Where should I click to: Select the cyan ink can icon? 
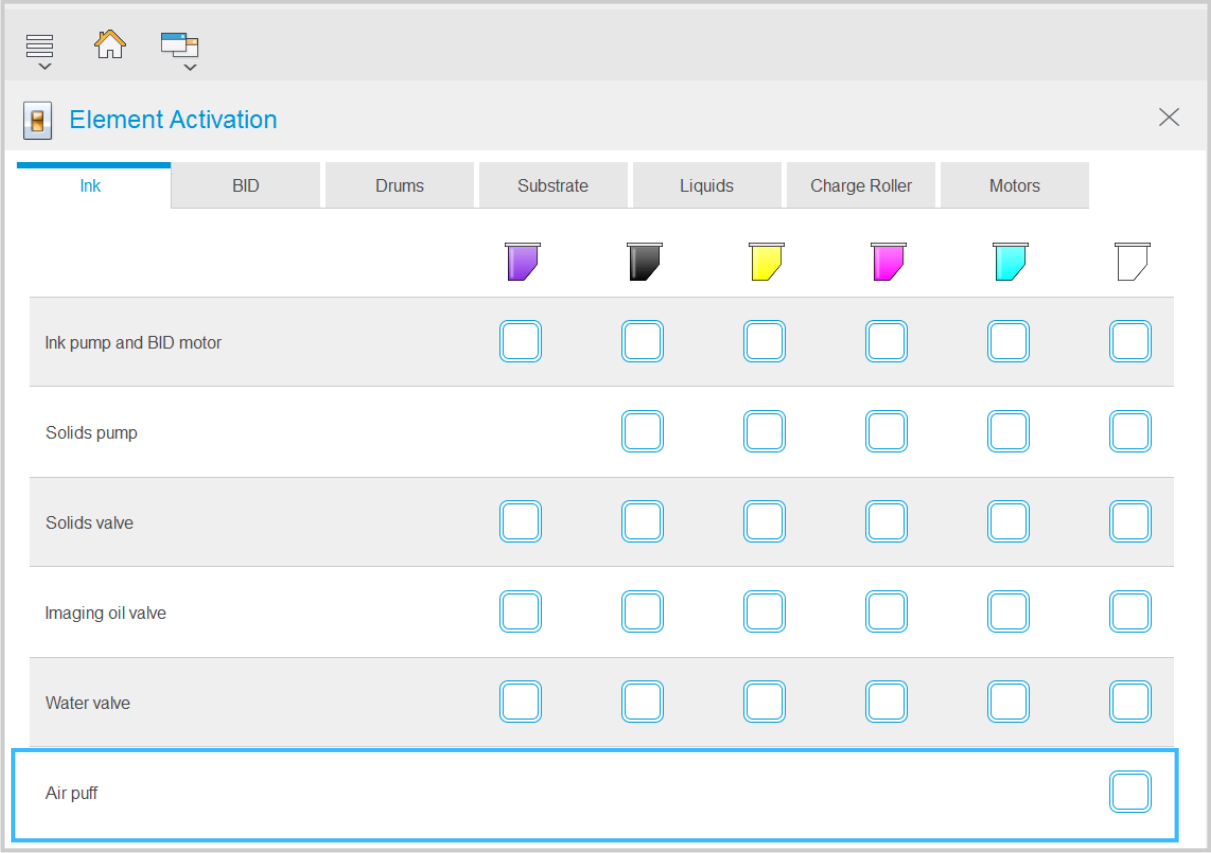coord(1010,261)
